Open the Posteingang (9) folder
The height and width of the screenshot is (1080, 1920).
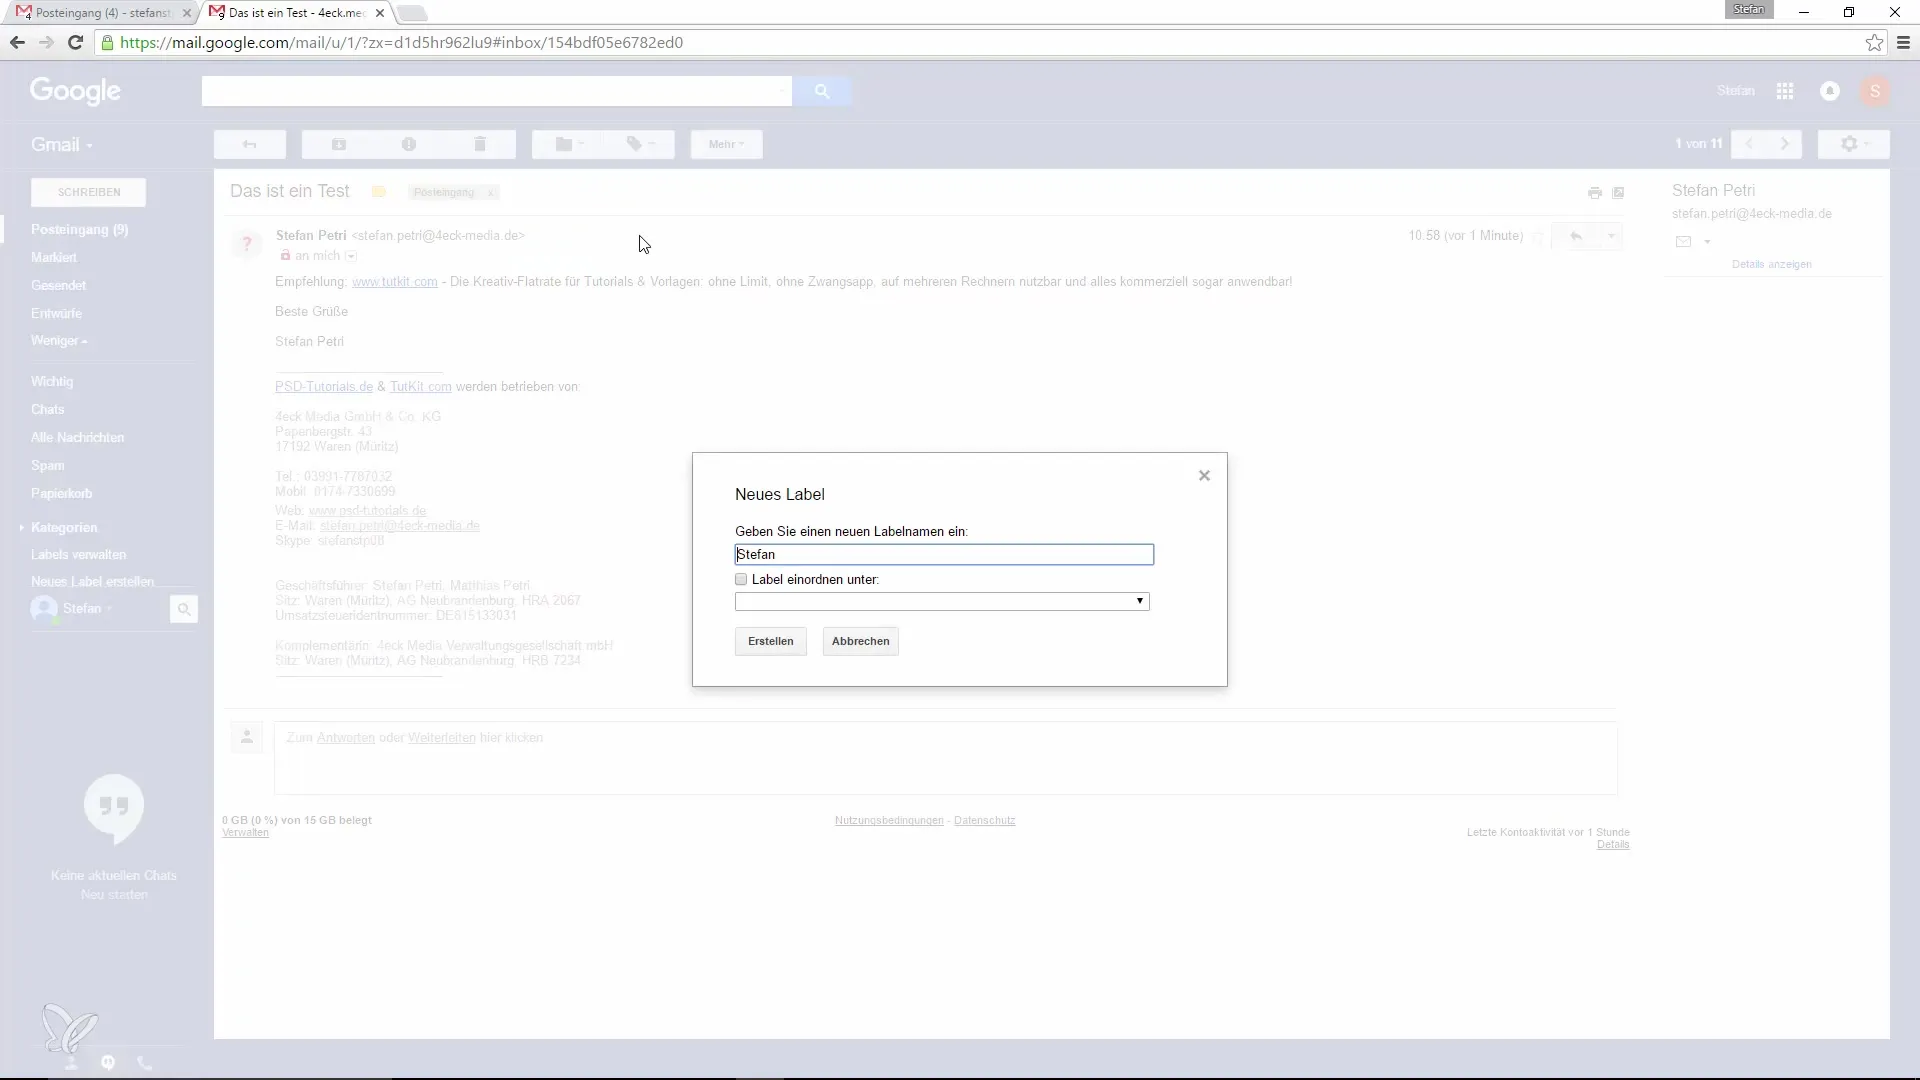click(79, 229)
